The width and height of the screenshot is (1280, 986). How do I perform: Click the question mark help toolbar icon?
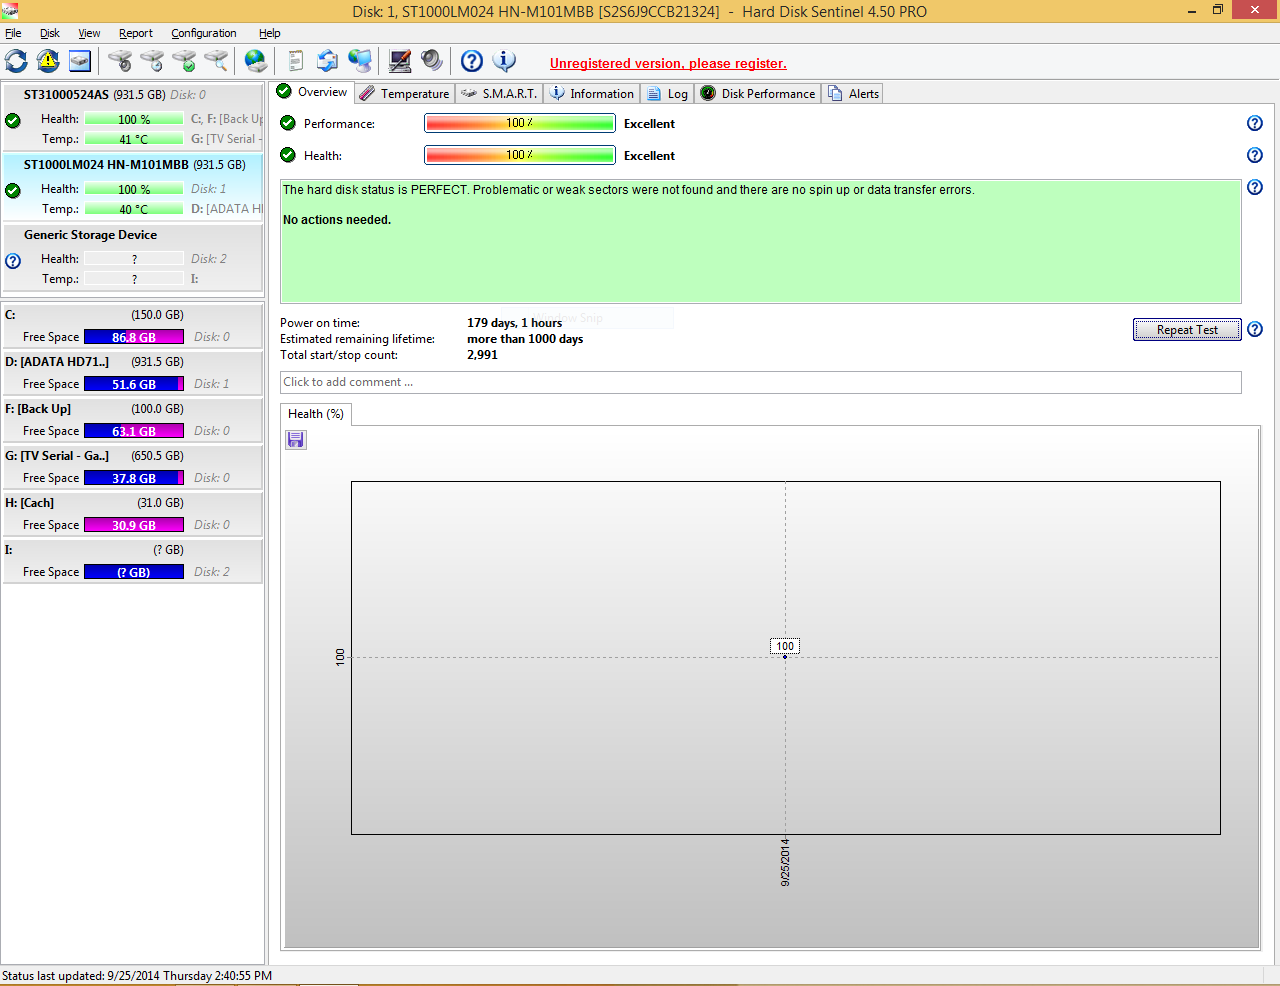(x=472, y=61)
